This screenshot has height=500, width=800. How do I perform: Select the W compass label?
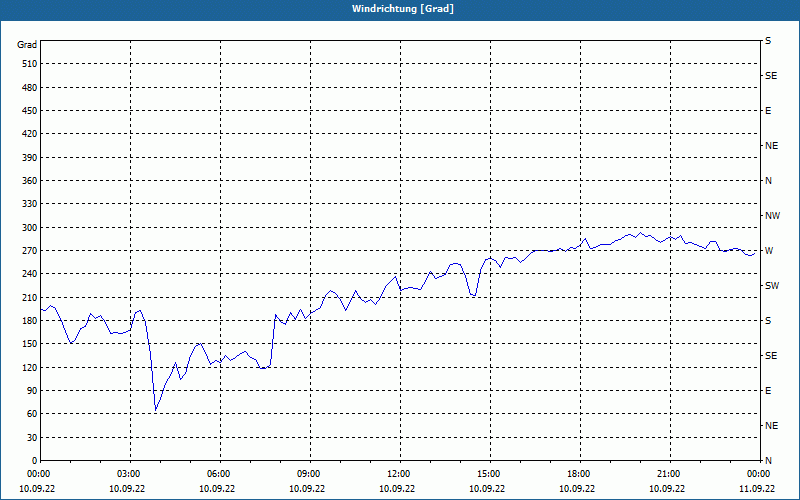tap(769, 251)
